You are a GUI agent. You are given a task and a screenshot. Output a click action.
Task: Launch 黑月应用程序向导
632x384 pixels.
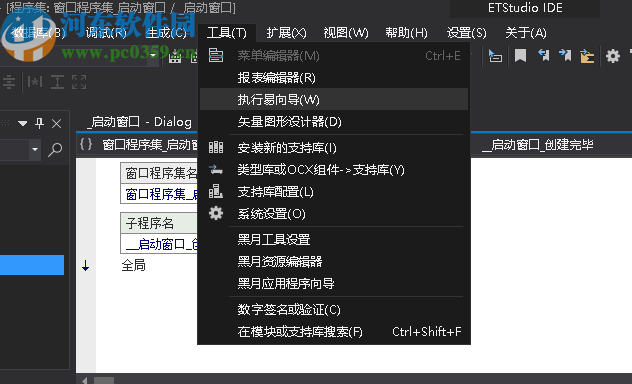click(334, 284)
